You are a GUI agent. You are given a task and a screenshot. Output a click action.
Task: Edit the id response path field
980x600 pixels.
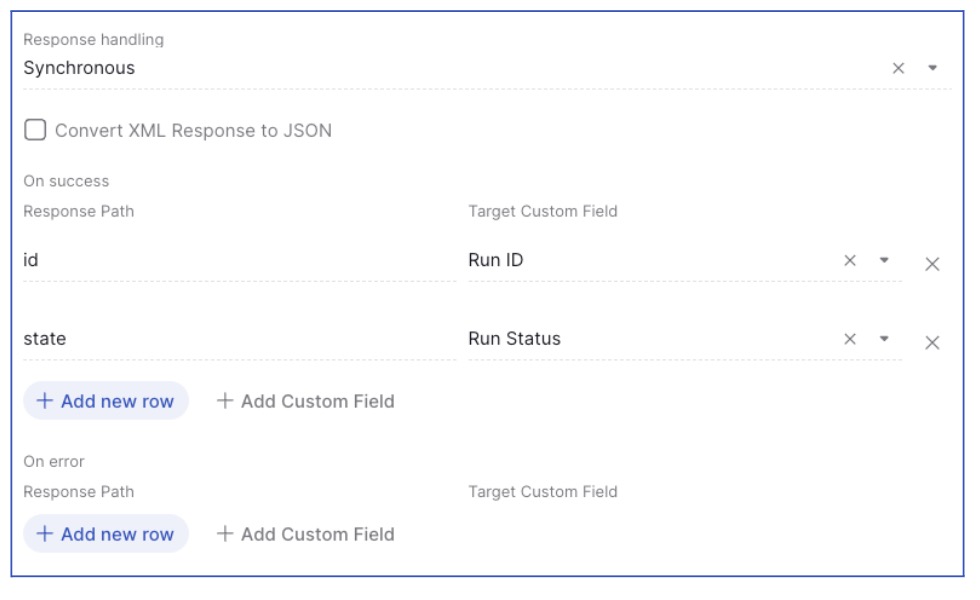239,260
